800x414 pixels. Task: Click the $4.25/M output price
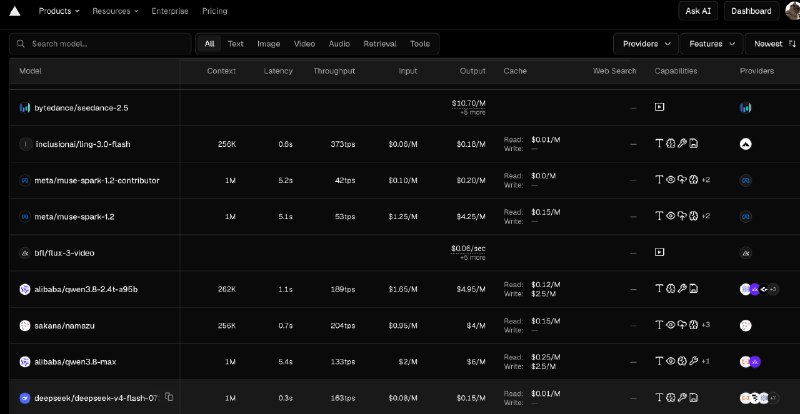(471, 216)
